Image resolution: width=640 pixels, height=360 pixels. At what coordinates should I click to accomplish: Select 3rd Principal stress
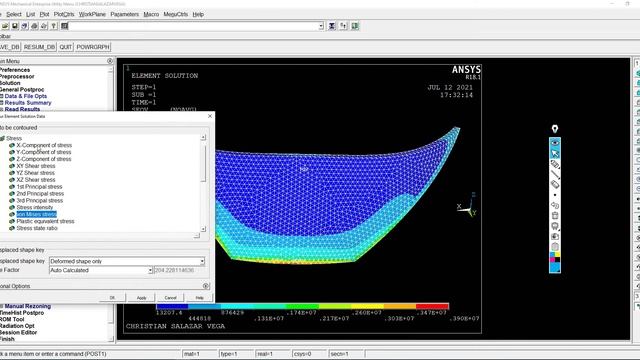[x=40, y=201]
